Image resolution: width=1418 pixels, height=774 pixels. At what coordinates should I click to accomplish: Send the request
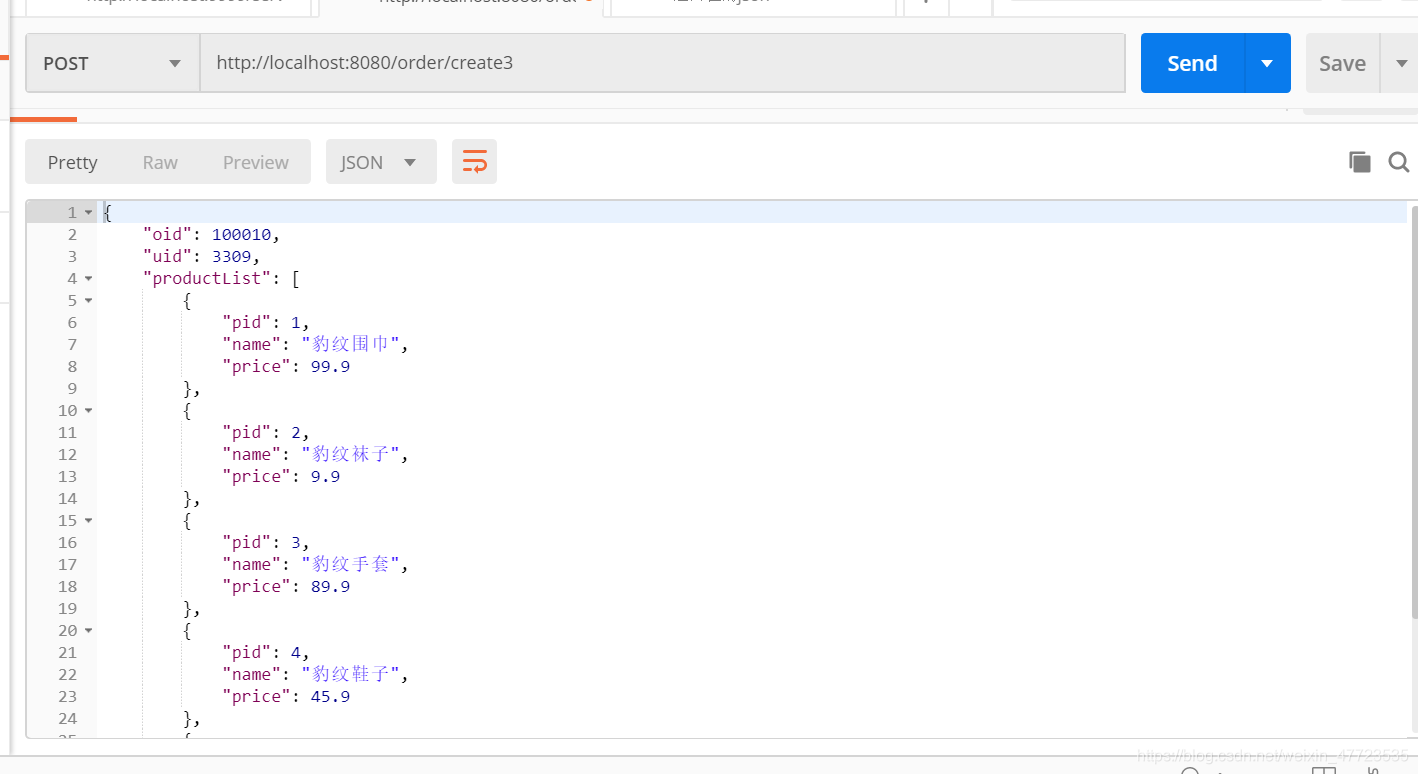tap(1192, 63)
